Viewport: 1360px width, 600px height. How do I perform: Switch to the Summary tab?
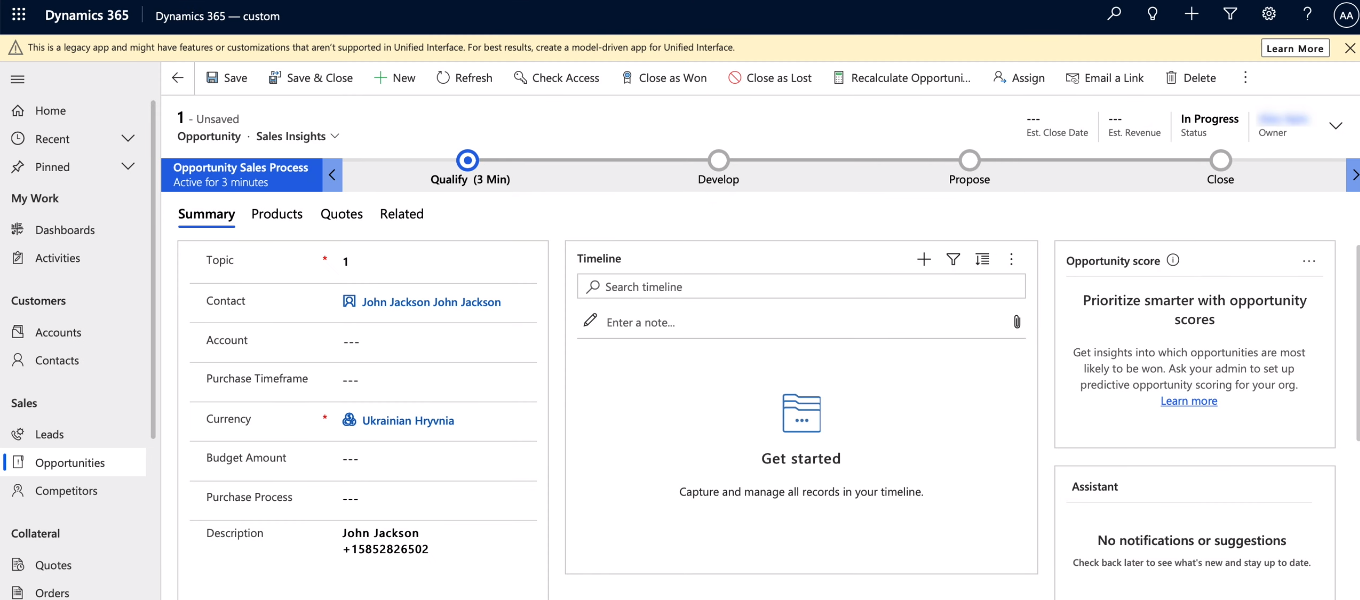click(206, 214)
